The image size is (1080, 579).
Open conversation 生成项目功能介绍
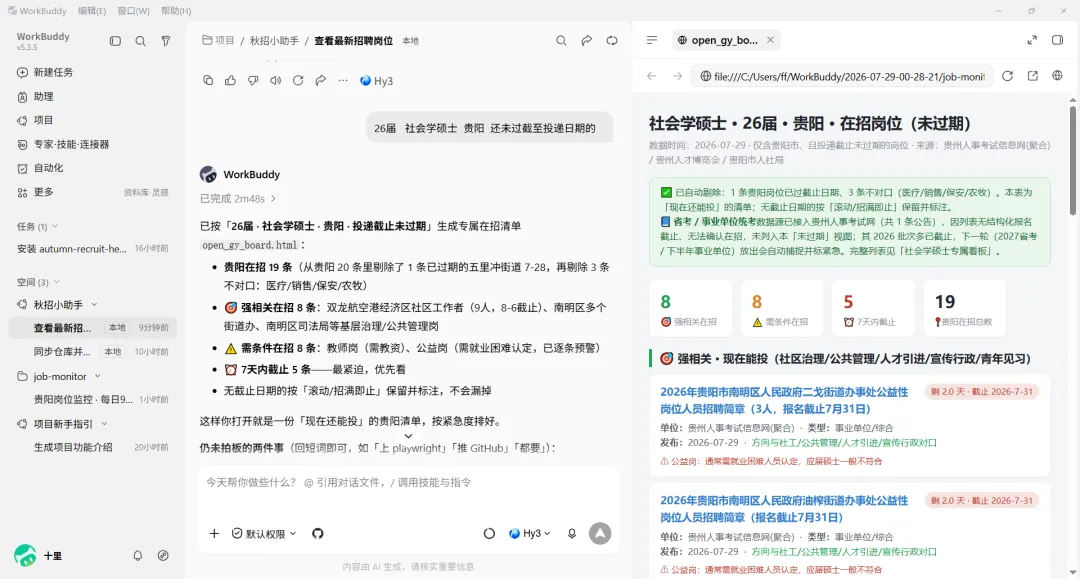pyautogui.click(x=92, y=447)
